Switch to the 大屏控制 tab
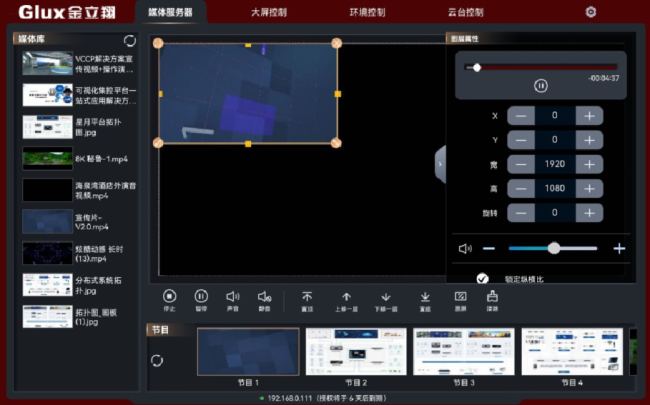Image resolution: width=650 pixels, height=405 pixels. pos(270,12)
